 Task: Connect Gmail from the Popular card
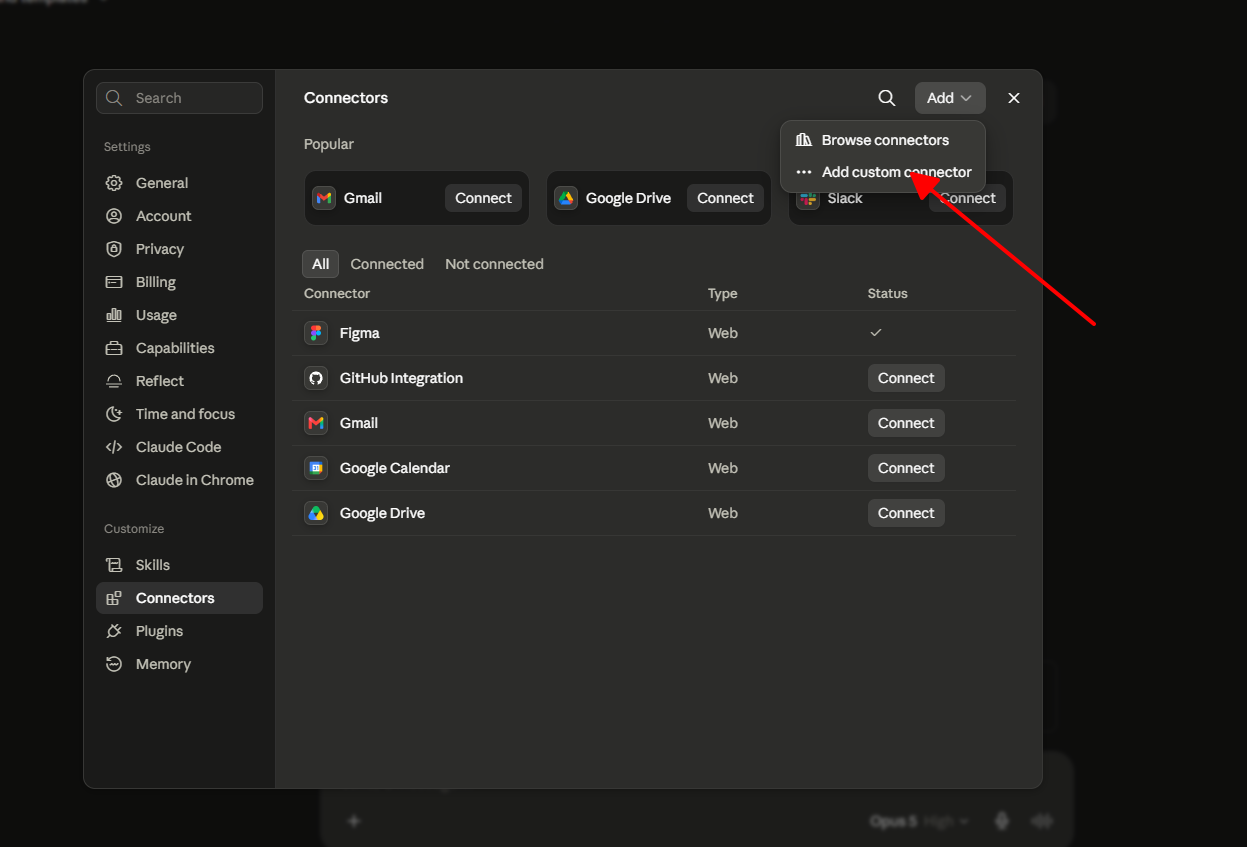tap(483, 198)
